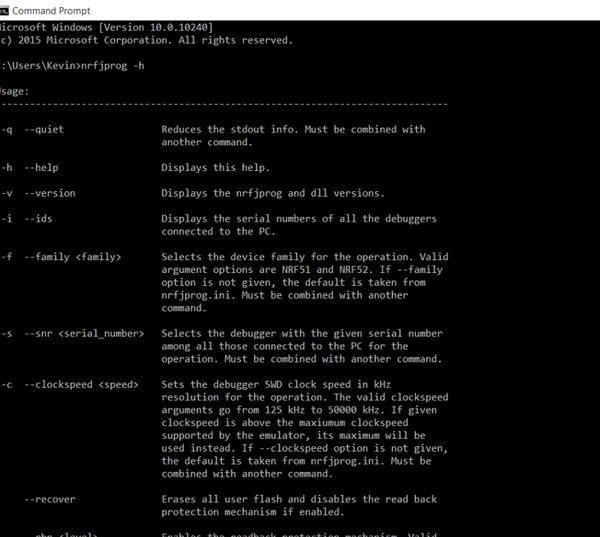The height and width of the screenshot is (537, 600).
Task: Click the "Displays this help." description
Action: [215, 168]
